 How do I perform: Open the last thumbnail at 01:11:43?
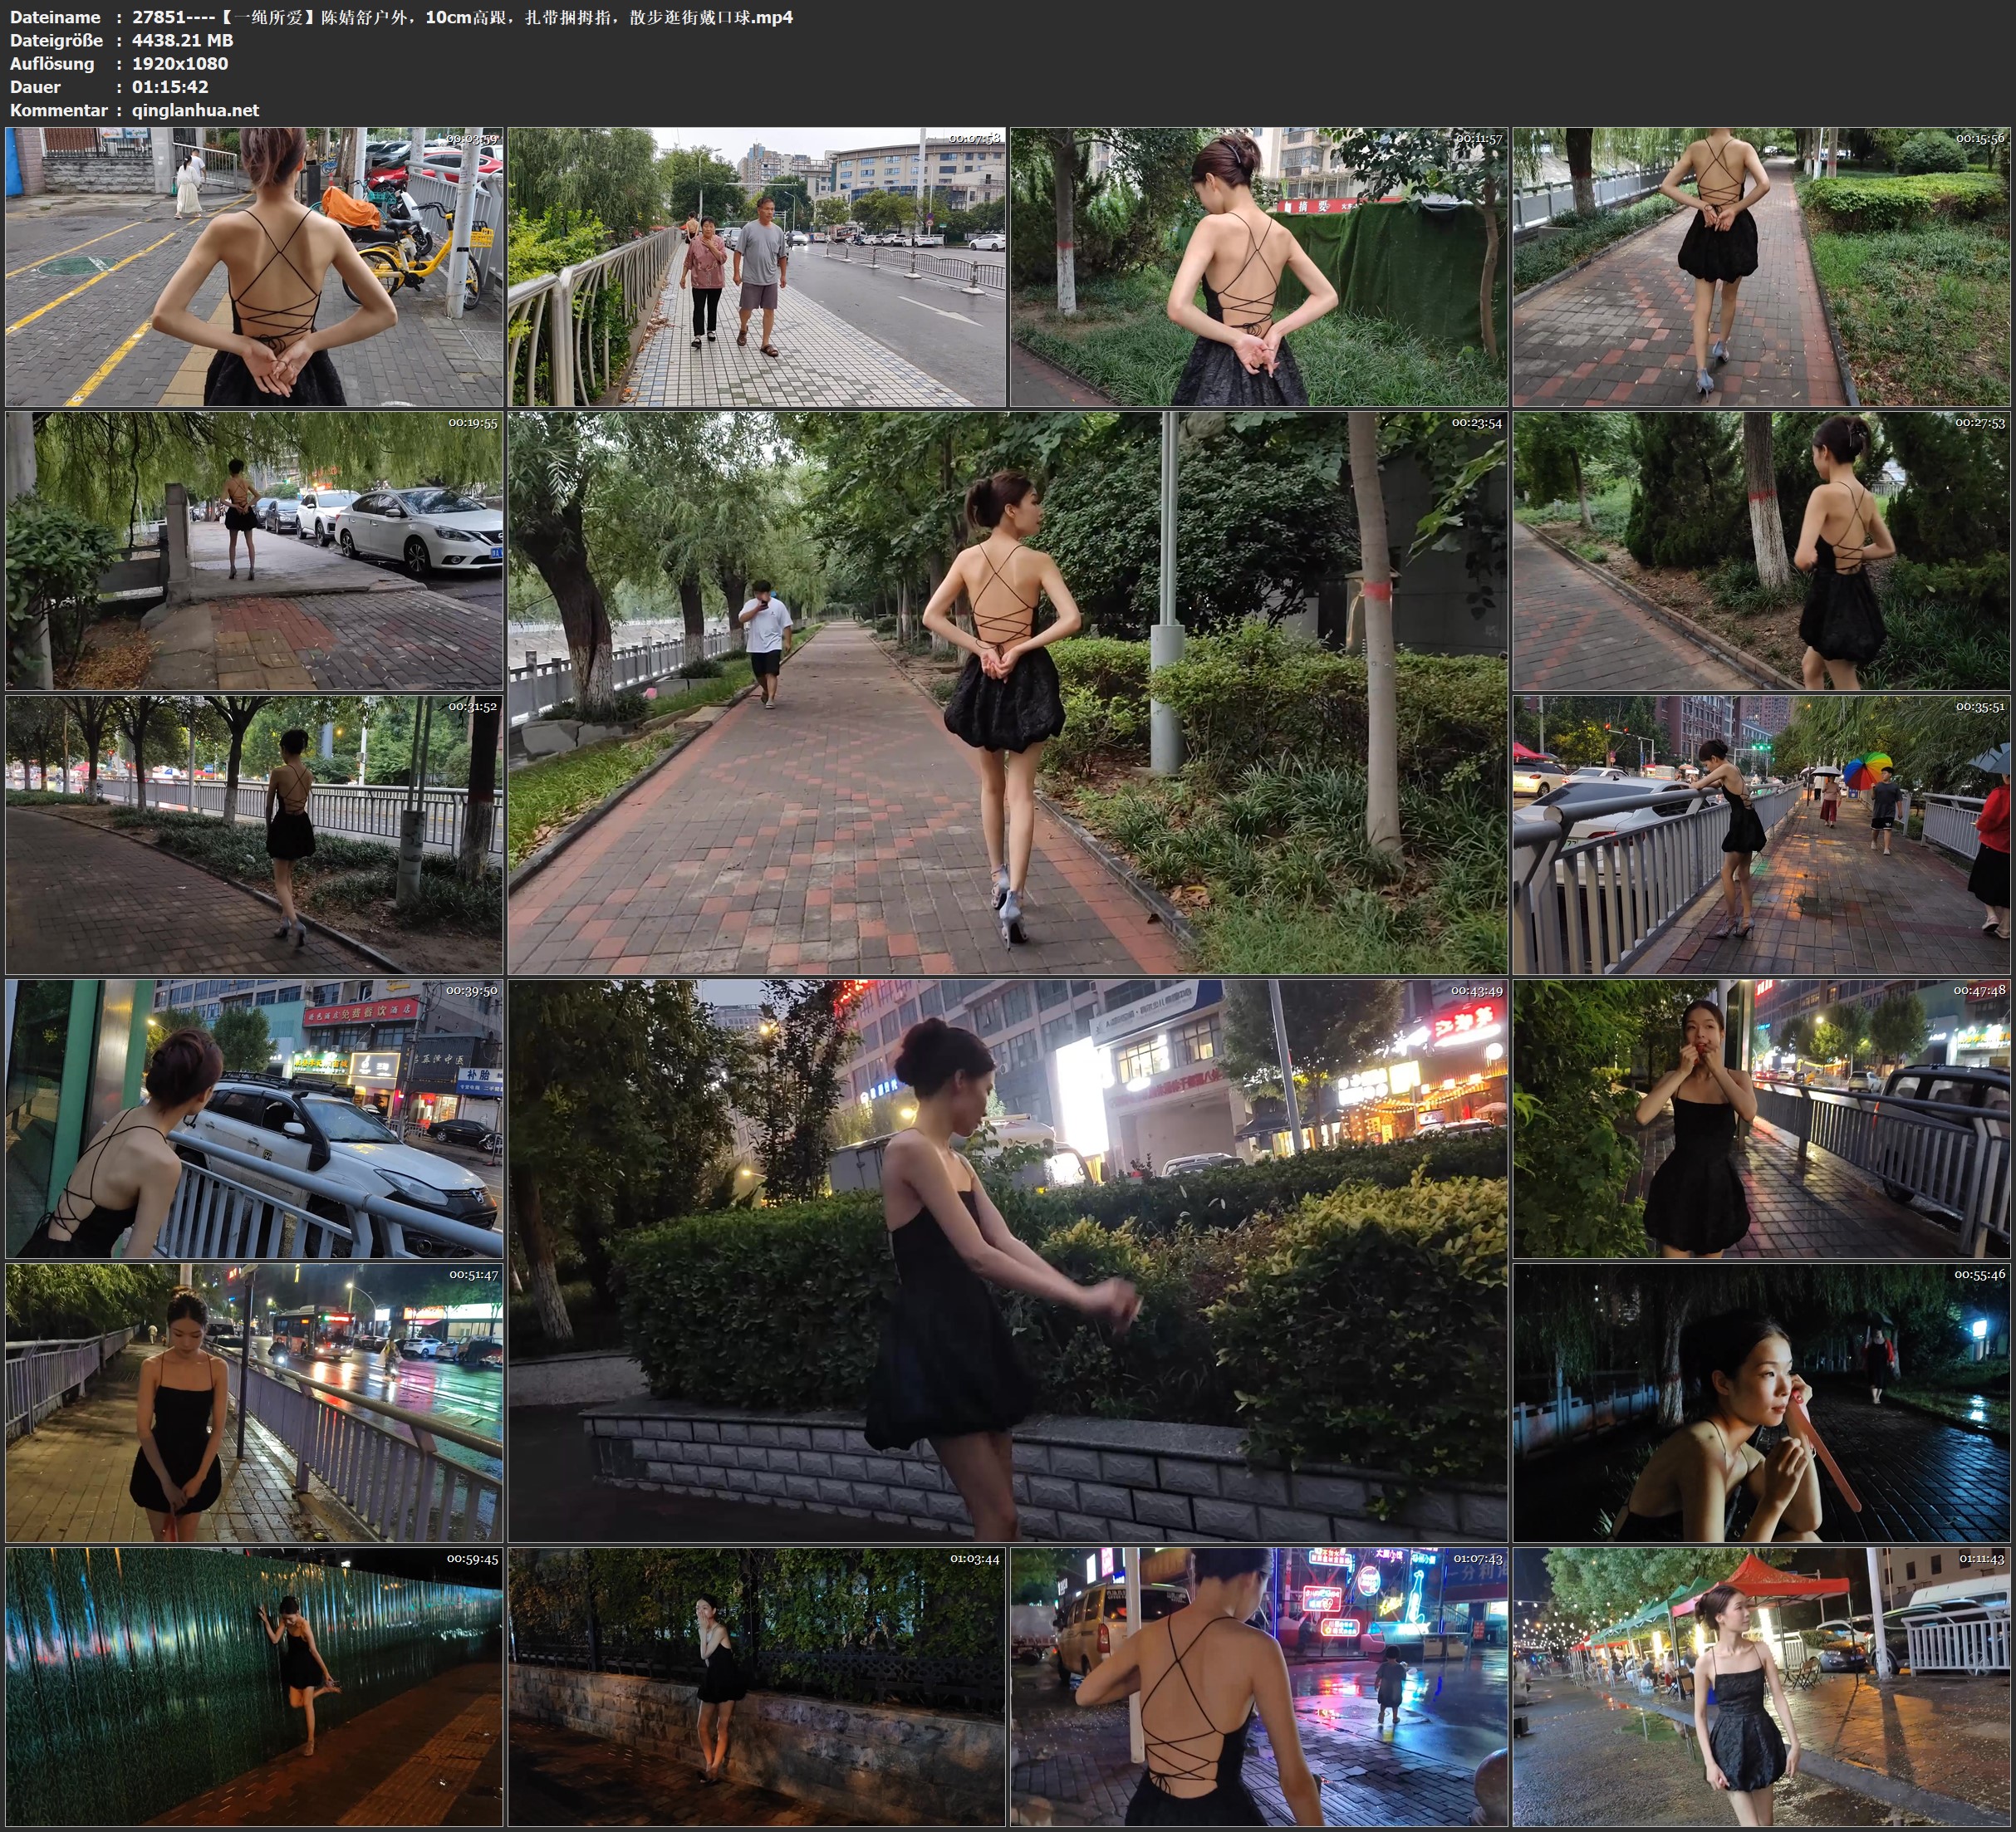(1762, 1686)
